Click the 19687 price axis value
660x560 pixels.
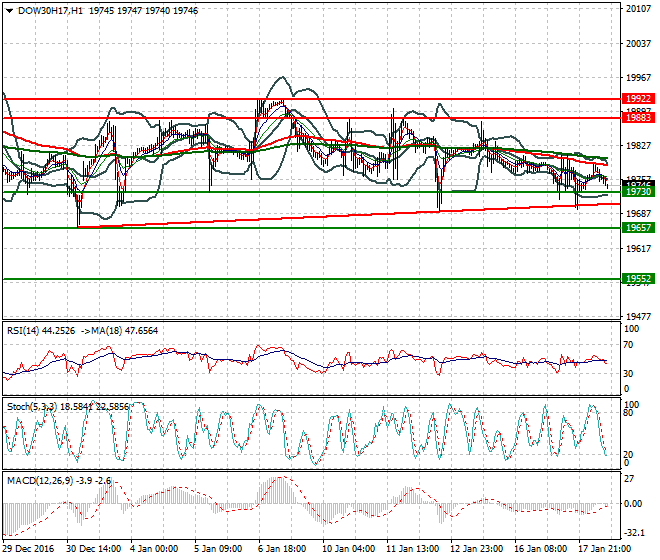[x=638, y=214]
